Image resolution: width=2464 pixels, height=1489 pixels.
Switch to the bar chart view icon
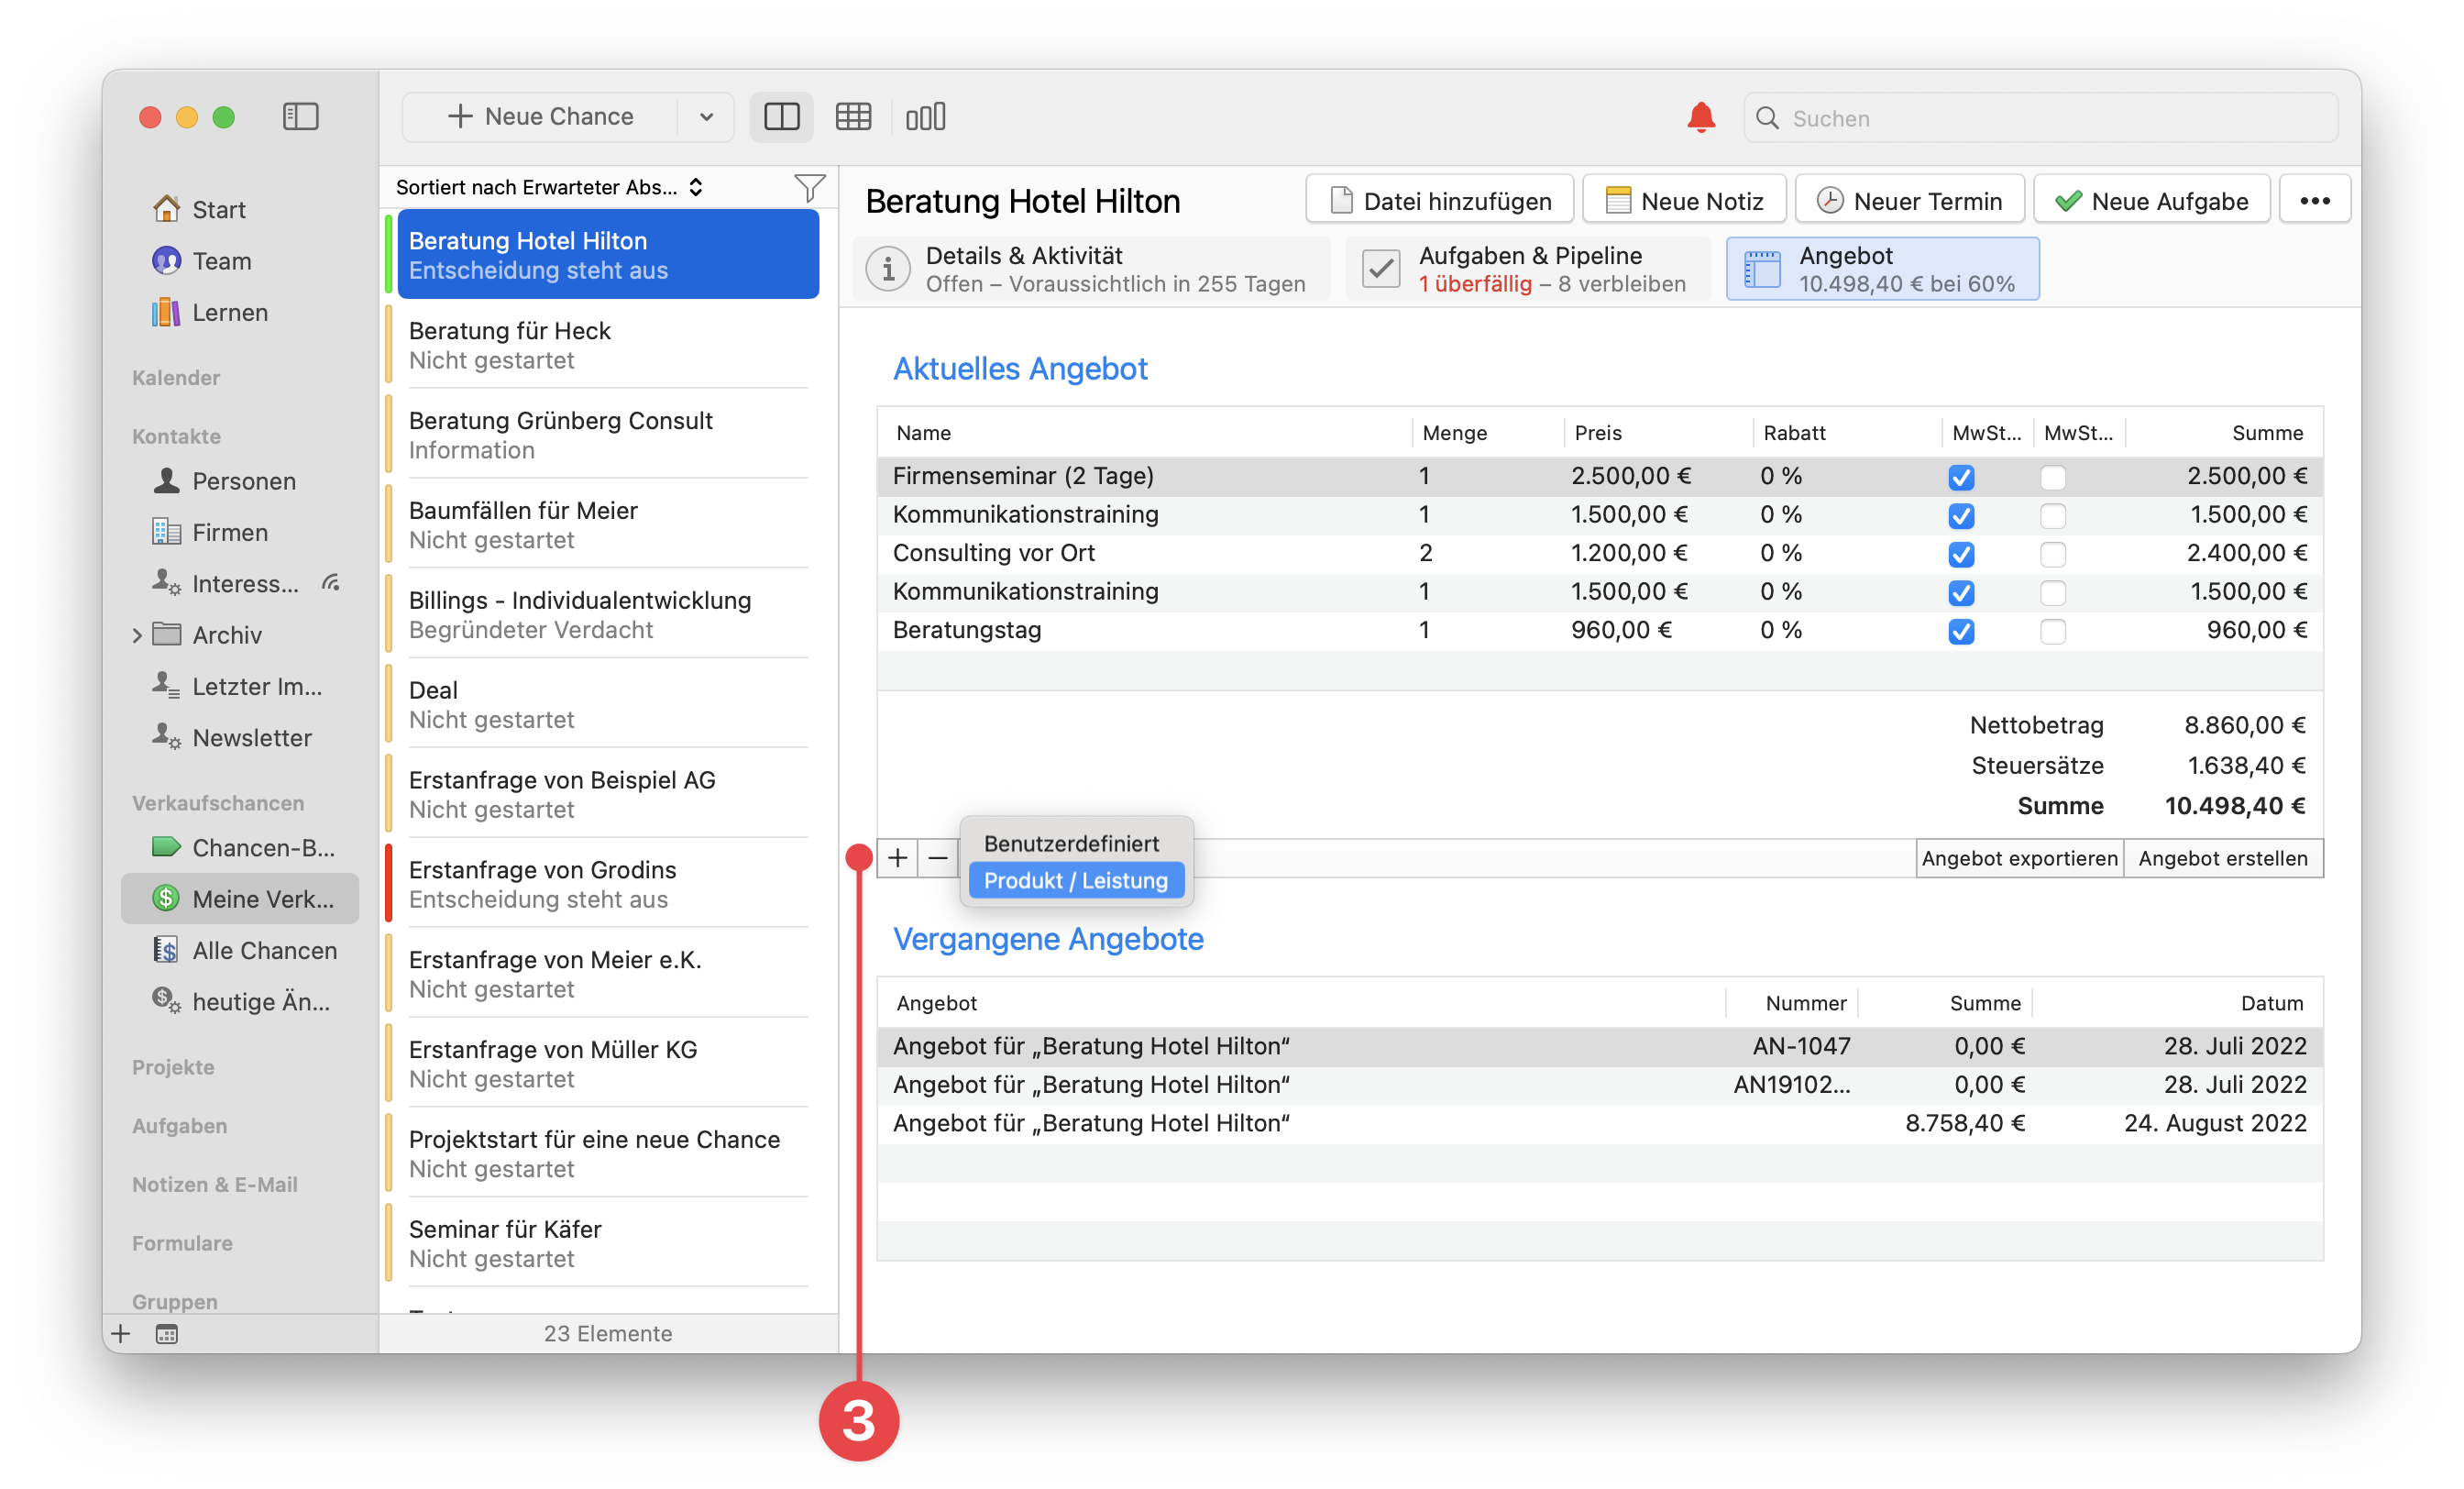[926, 117]
